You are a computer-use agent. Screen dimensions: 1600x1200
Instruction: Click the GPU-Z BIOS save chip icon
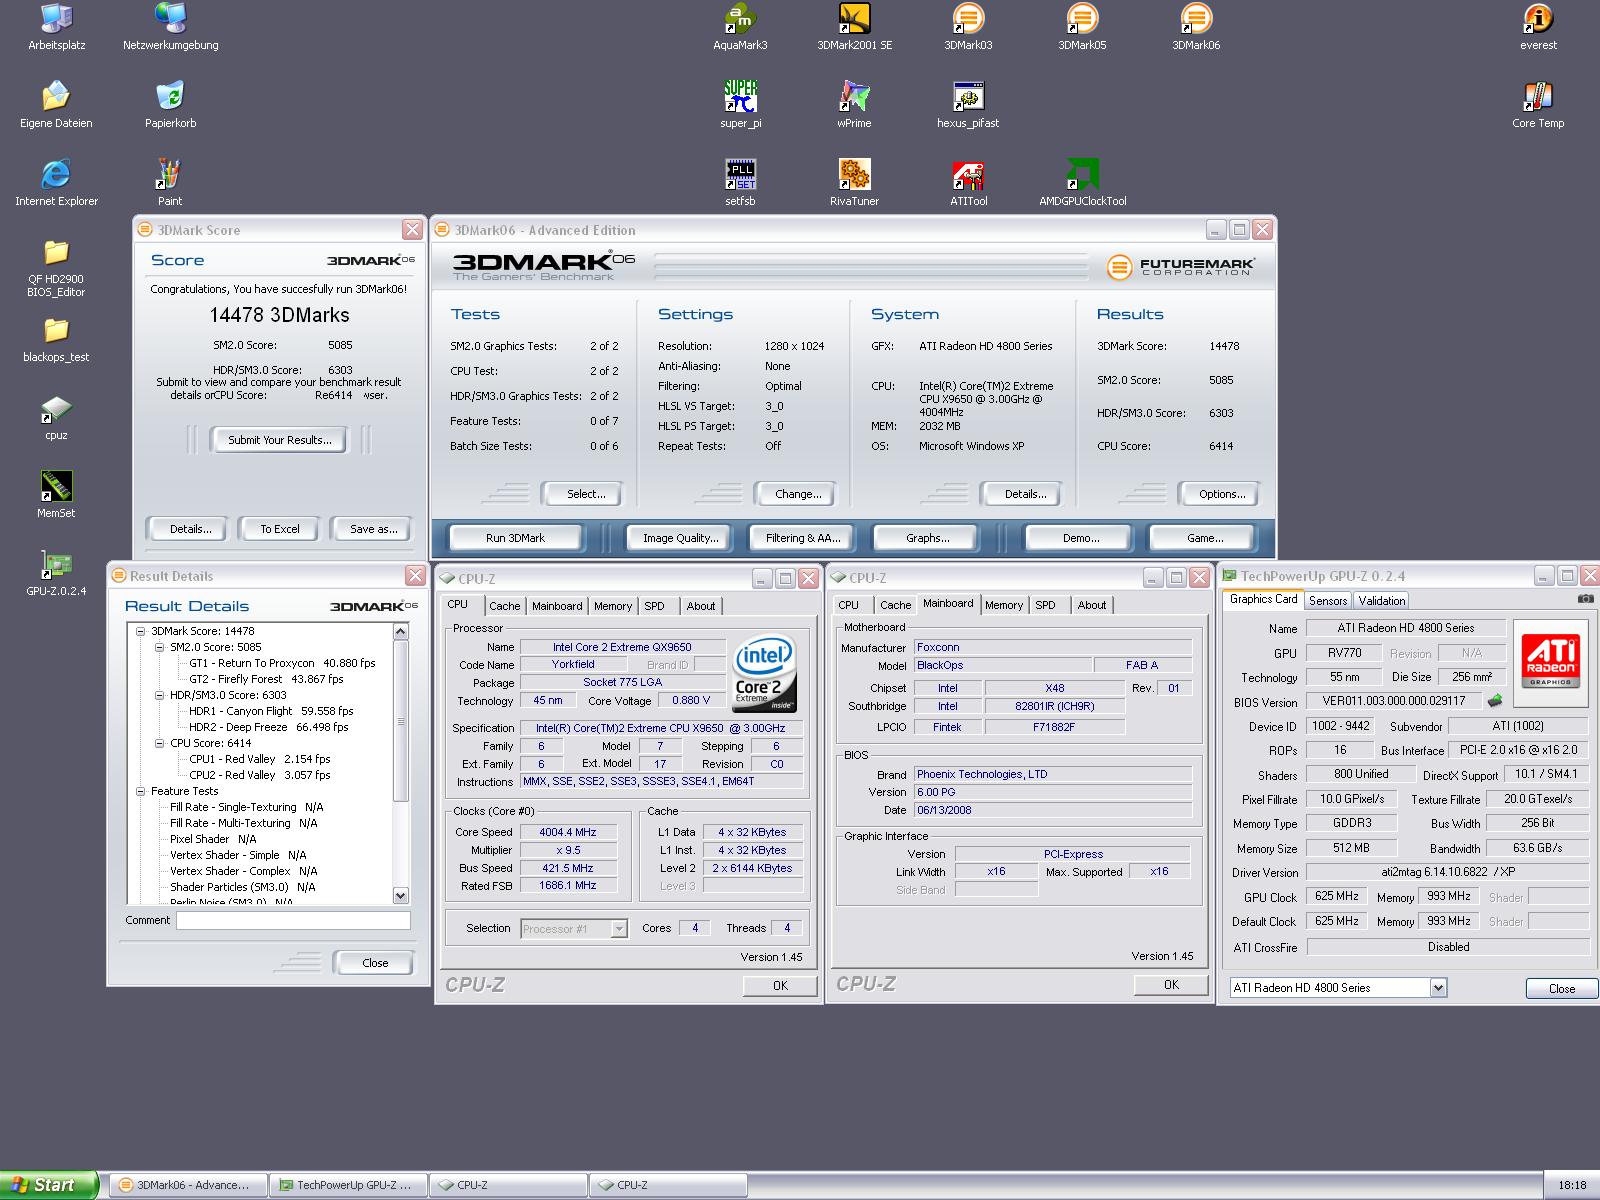pyautogui.click(x=1496, y=701)
